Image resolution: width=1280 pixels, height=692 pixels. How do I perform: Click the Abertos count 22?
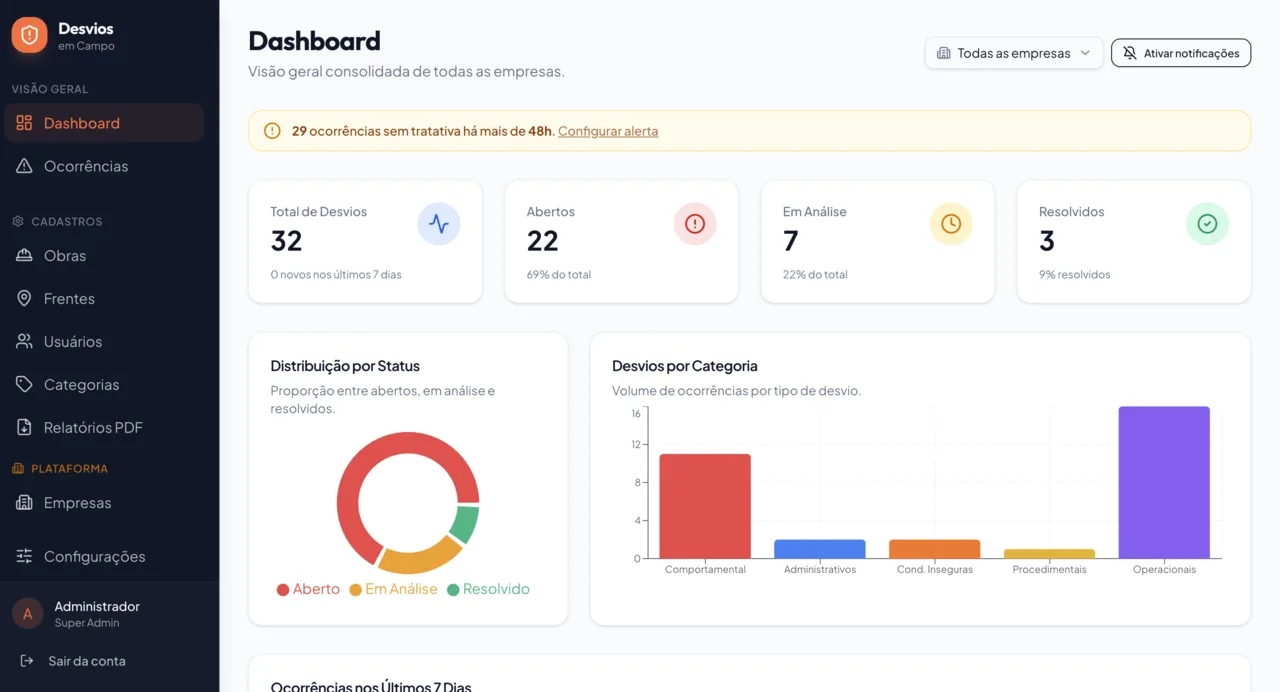(543, 241)
